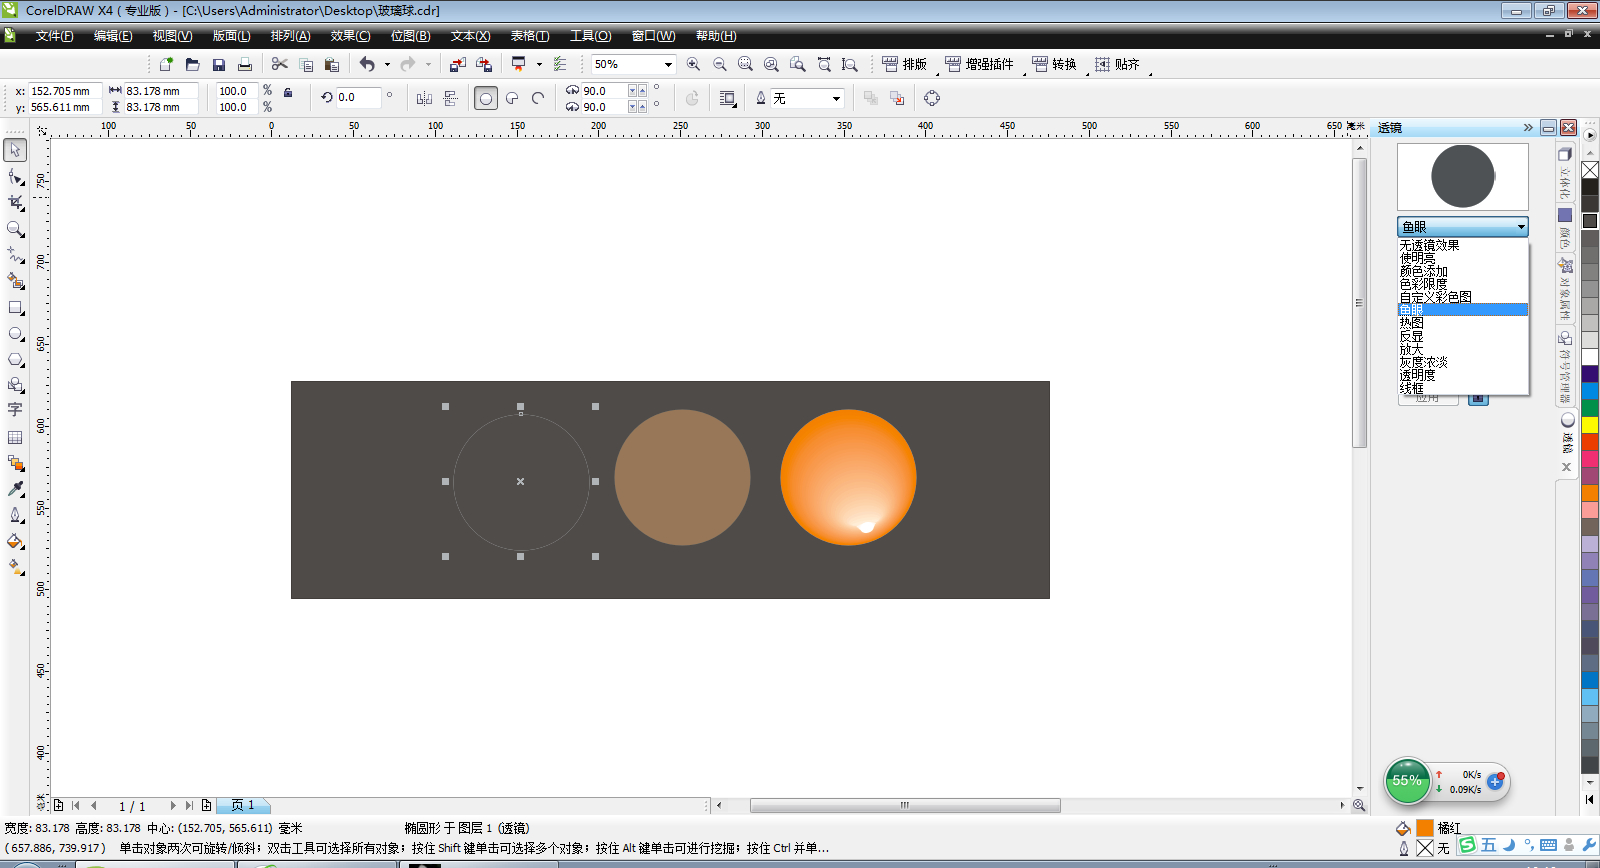Click the Cut scissors icon

click(x=279, y=64)
